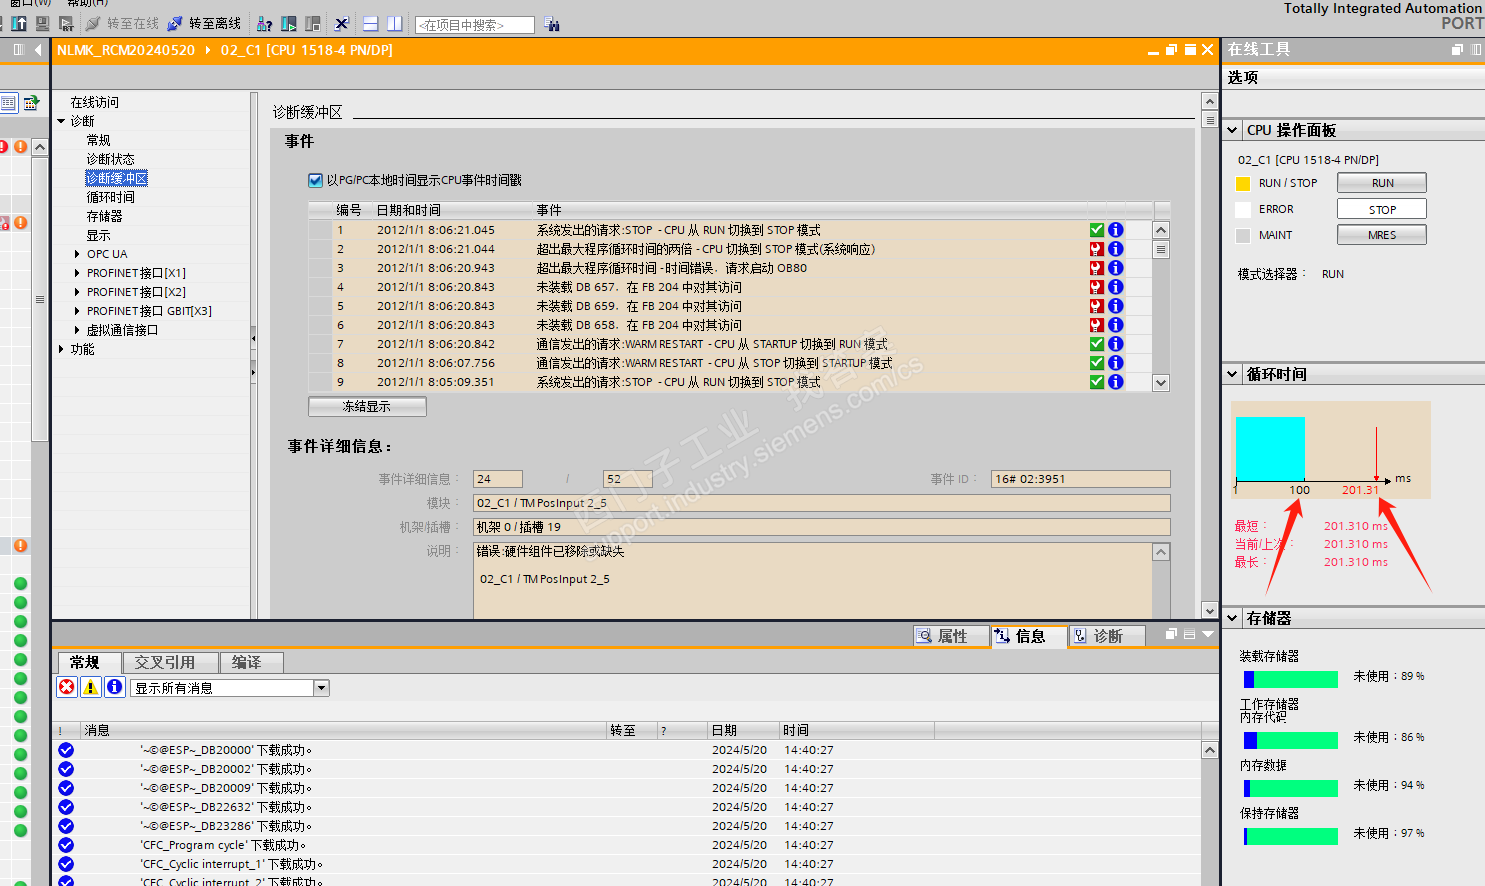Collapse the 诊断 tree node
Image resolution: width=1485 pixels, height=886 pixels.
coord(62,121)
